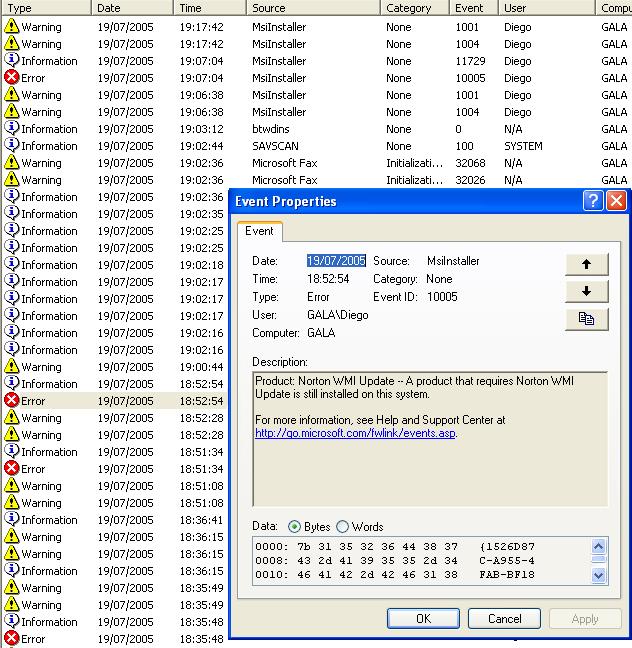Sort the list by the User column header
Image resolution: width=632 pixels, height=648 pixels.
pos(546,8)
